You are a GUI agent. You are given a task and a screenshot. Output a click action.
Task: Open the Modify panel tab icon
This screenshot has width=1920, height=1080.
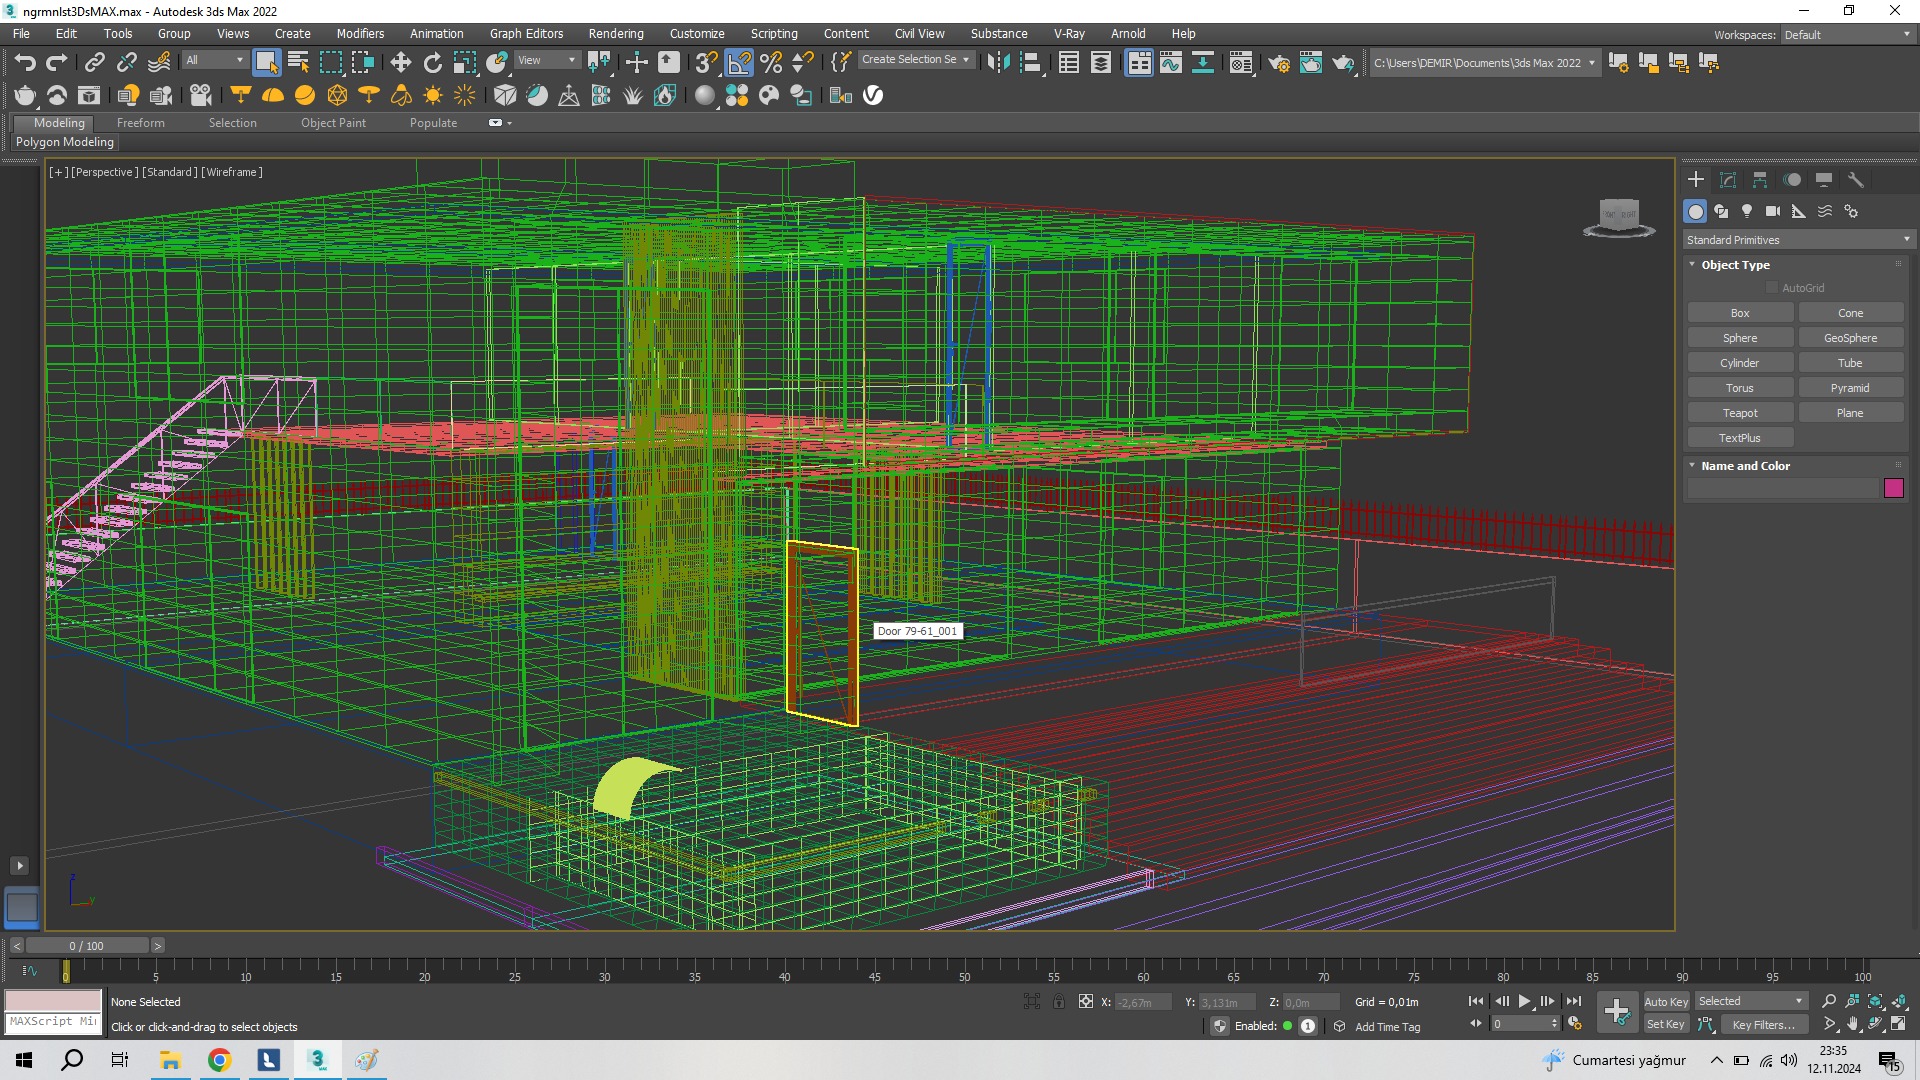pyautogui.click(x=1728, y=180)
